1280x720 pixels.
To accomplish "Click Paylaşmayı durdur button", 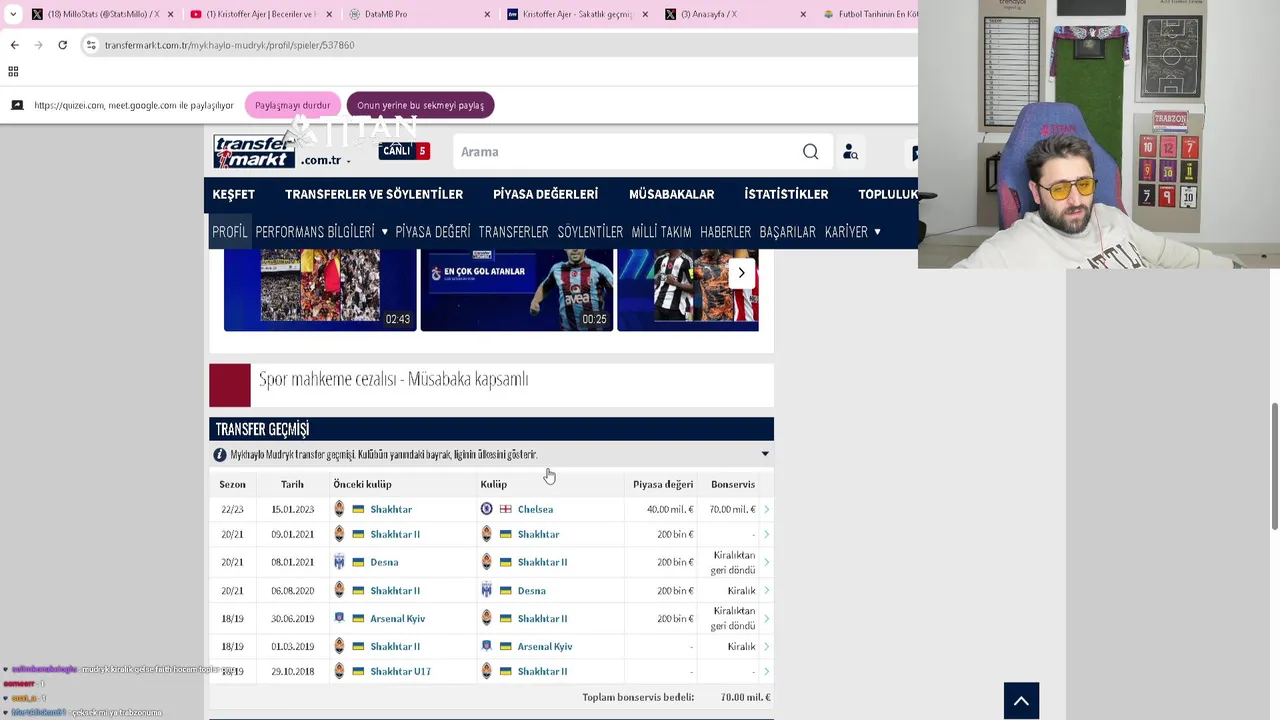I will pyautogui.click(x=292, y=105).
